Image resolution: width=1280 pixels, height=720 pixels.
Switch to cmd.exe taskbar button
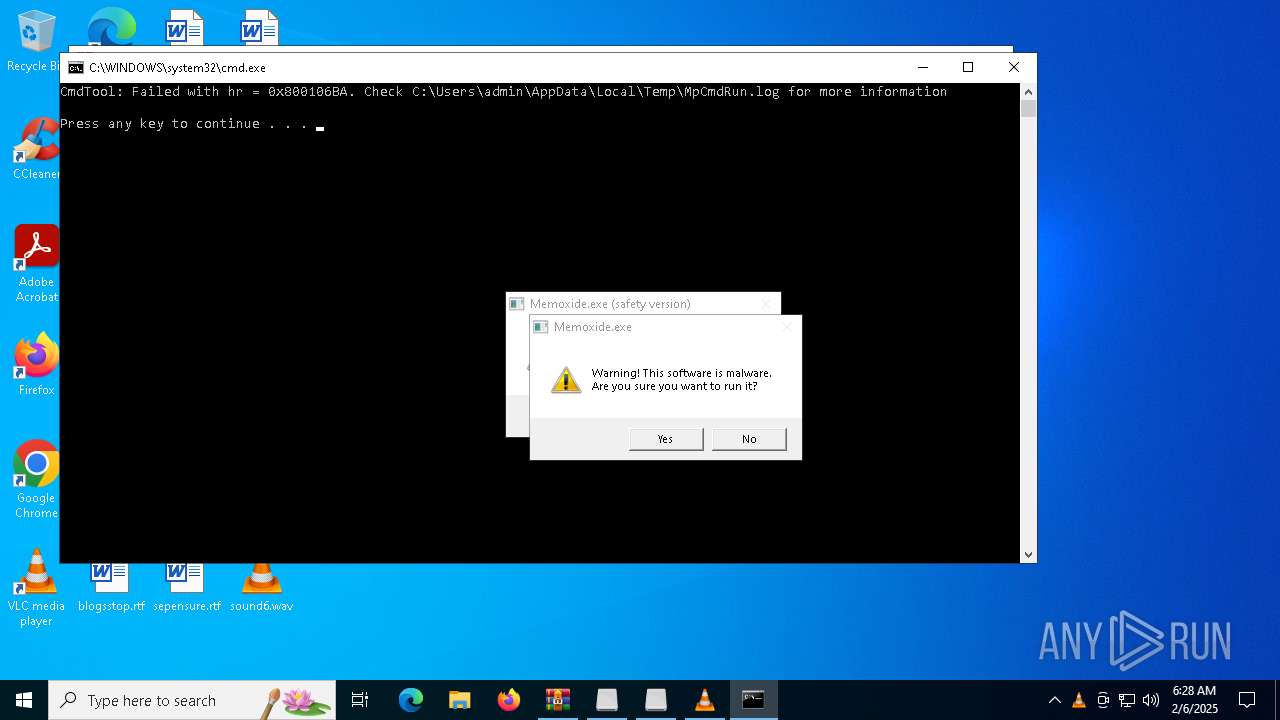click(754, 700)
